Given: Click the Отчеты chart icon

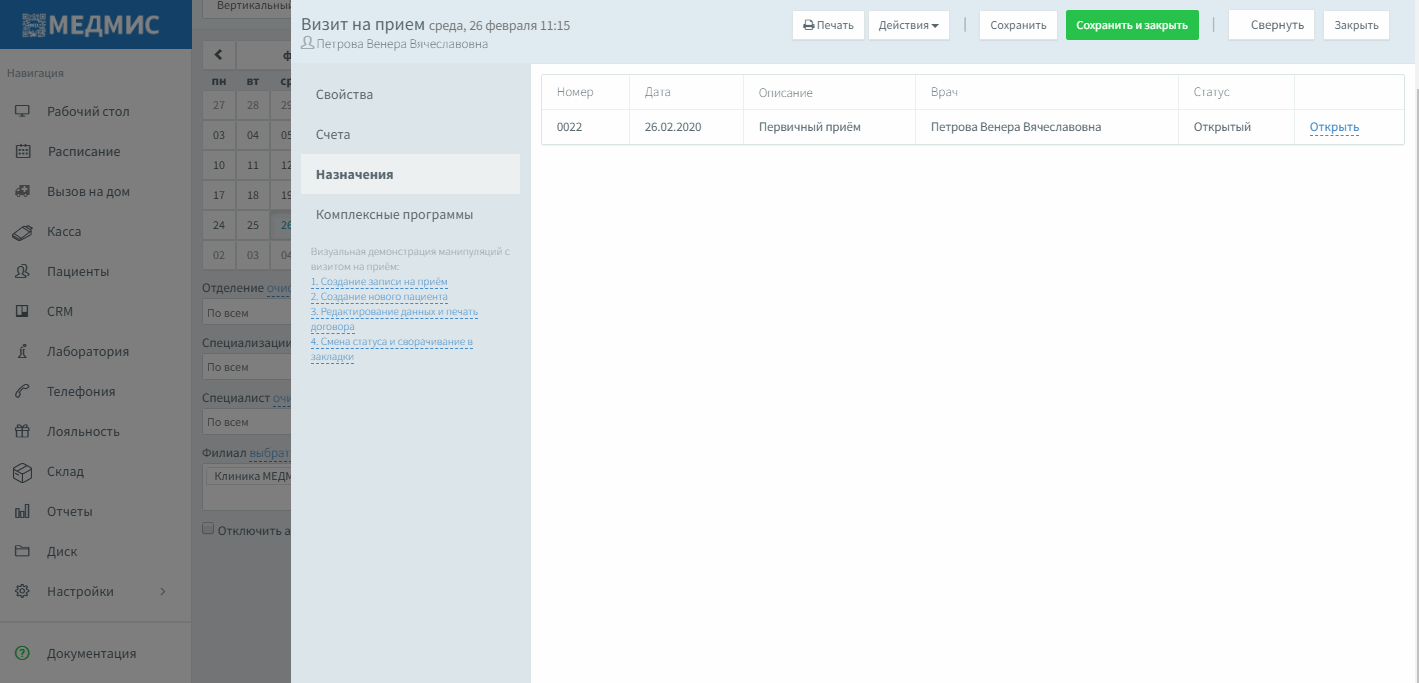Looking at the screenshot, I should pyautogui.click(x=22, y=511).
